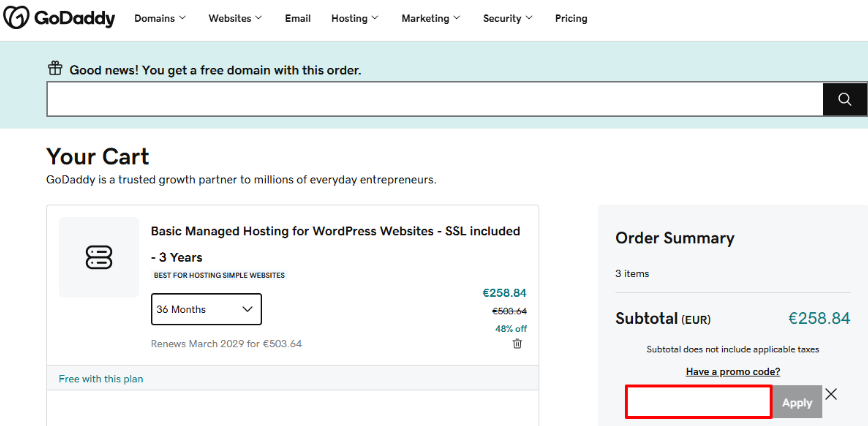Expand the Hosting menu
The width and height of the screenshot is (868, 426).
pyautogui.click(x=355, y=18)
